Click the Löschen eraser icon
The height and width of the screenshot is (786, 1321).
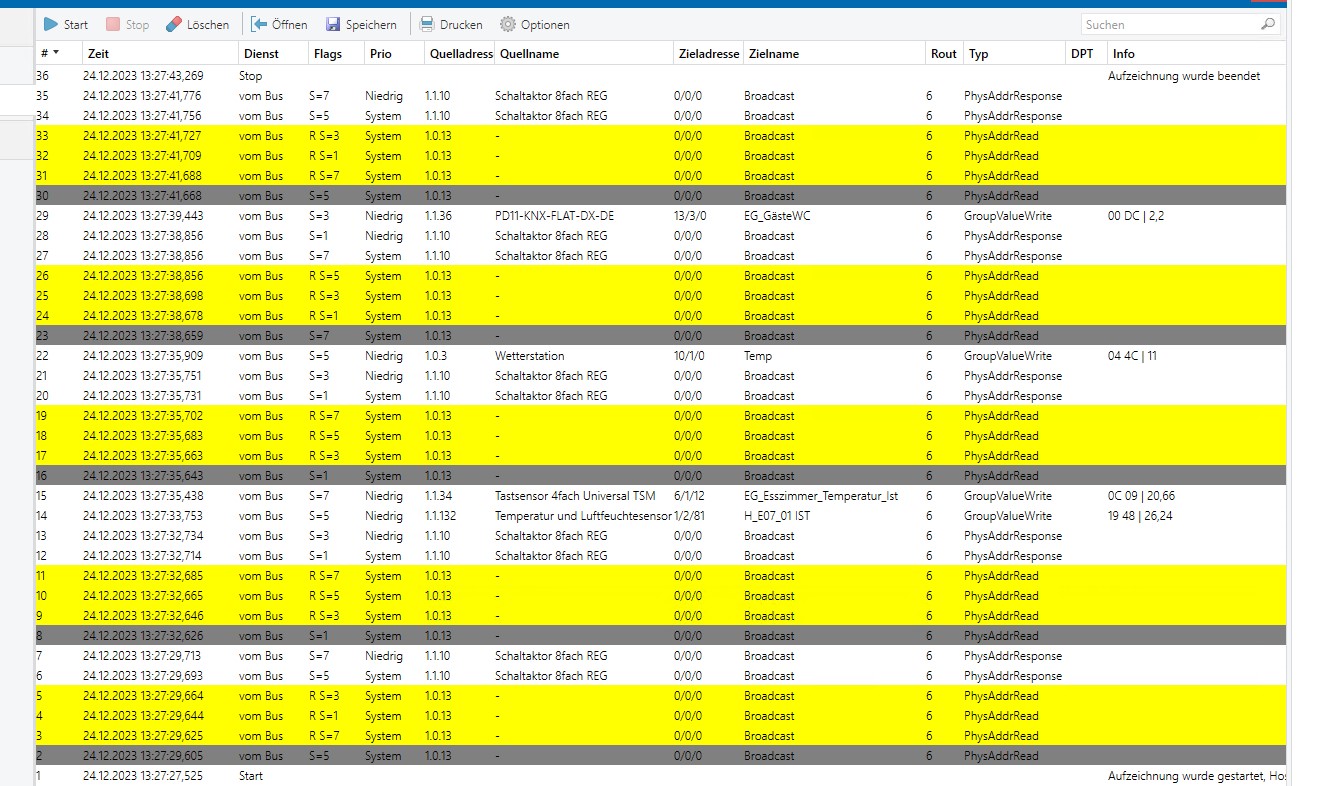click(174, 24)
